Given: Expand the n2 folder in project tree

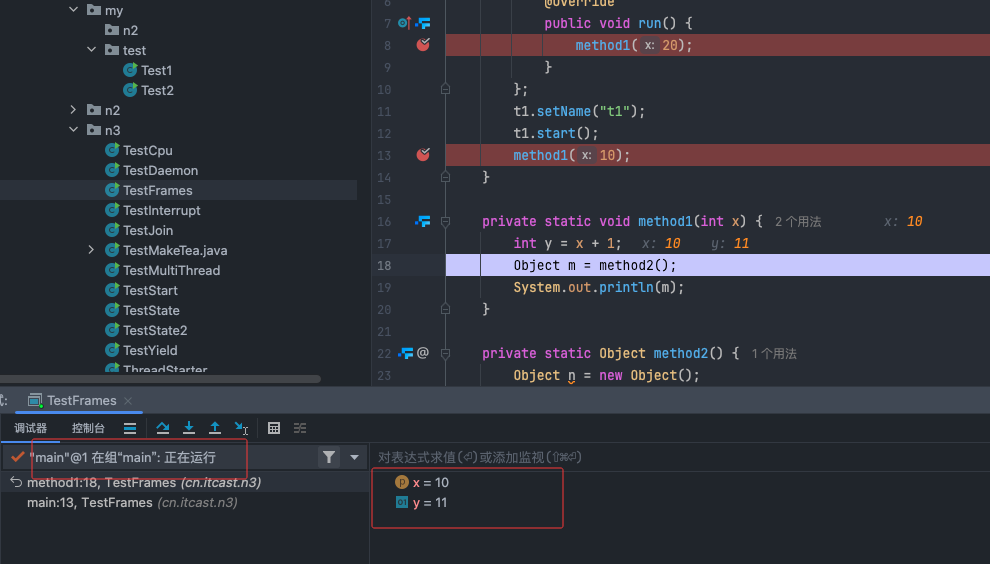Looking at the screenshot, I should pyautogui.click(x=74, y=110).
